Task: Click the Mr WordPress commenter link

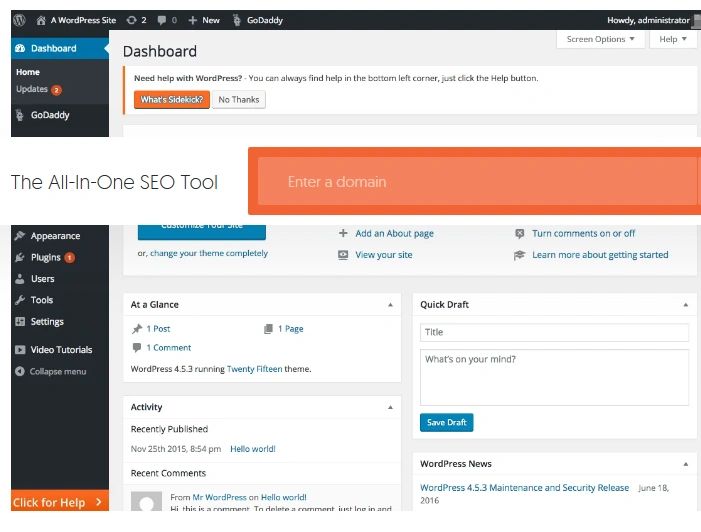Action: (x=219, y=497)
